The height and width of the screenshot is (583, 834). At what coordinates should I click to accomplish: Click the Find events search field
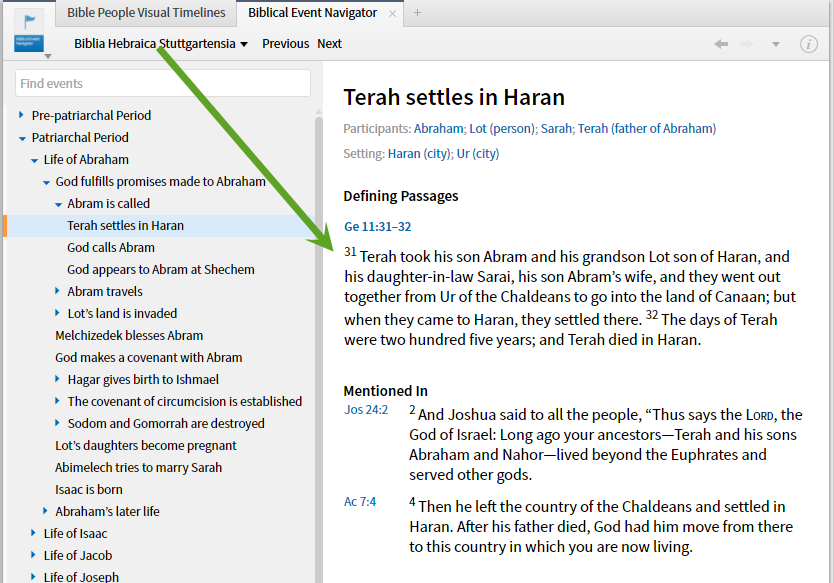(163, 84)
